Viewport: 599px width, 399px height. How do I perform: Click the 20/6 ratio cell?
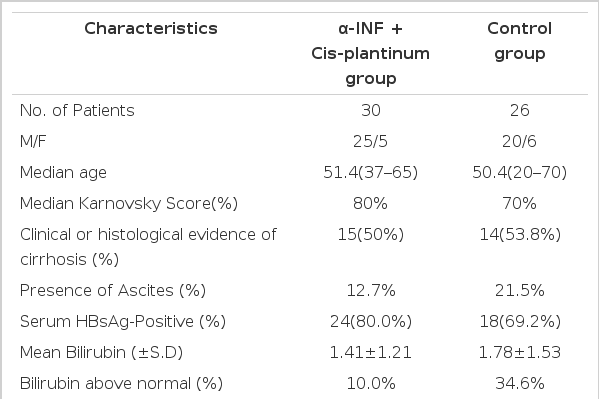click(520, 141)
